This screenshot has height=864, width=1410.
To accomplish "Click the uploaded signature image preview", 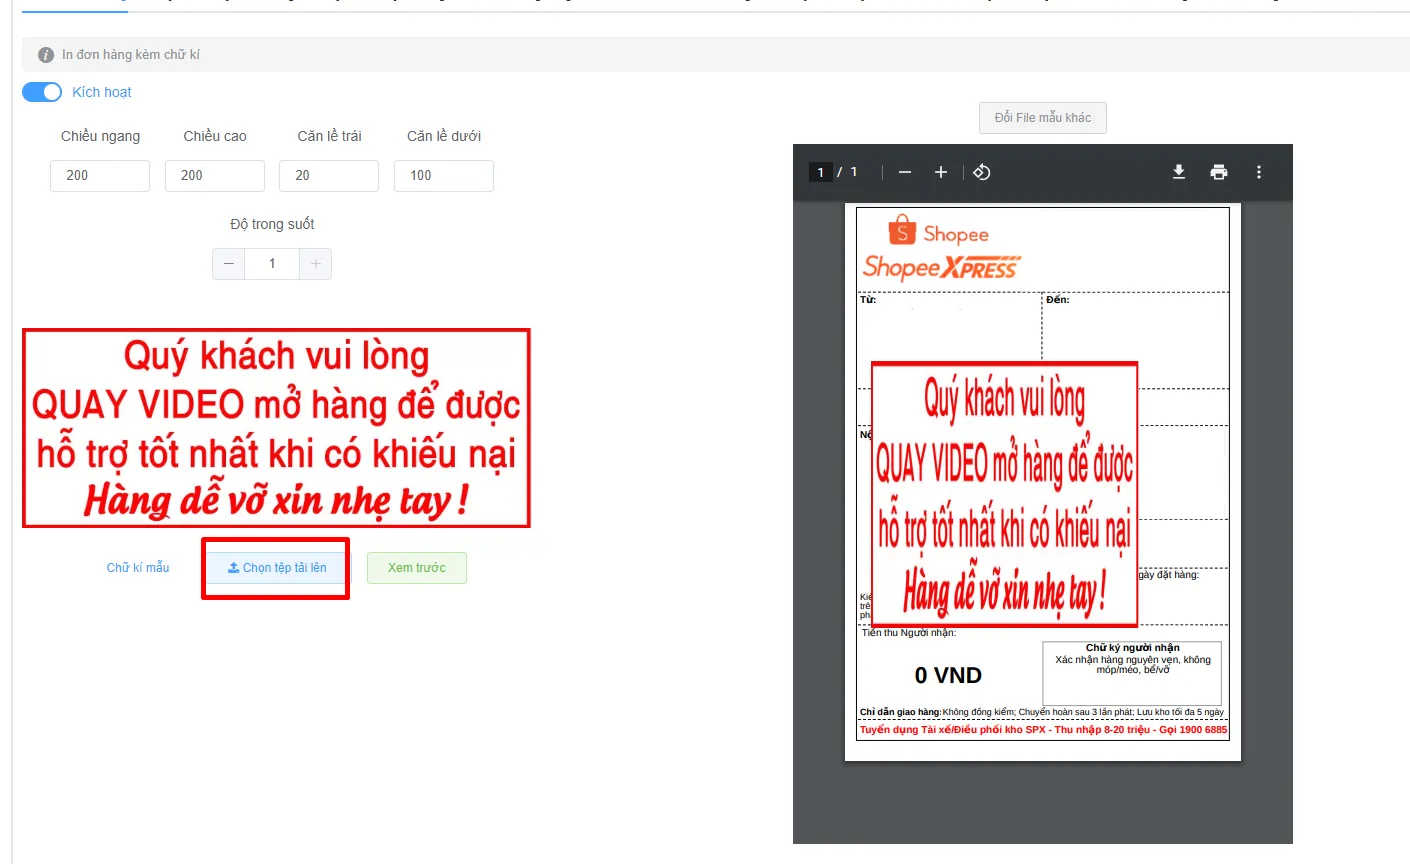I will tap(276, 428).
